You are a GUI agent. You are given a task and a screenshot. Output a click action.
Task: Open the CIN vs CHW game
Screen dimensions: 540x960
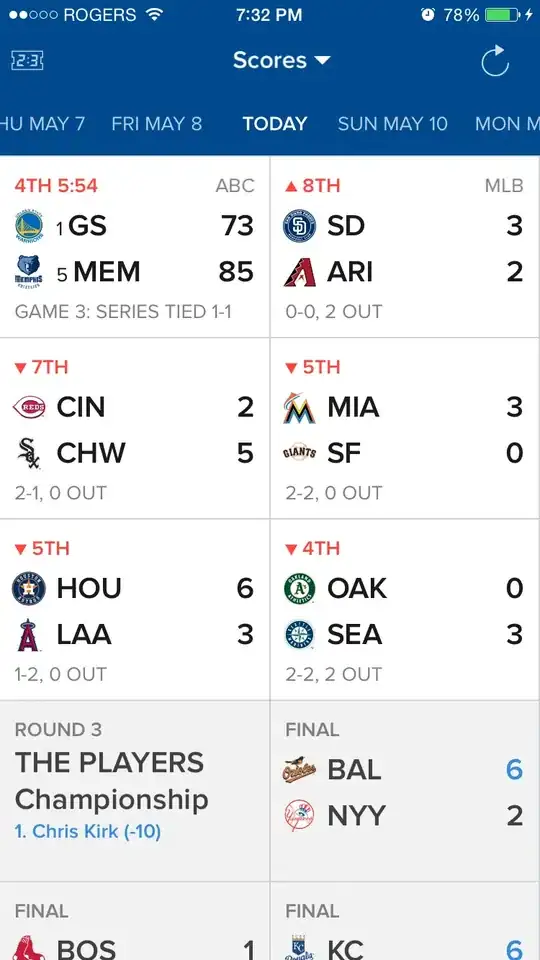click(135, 429)
